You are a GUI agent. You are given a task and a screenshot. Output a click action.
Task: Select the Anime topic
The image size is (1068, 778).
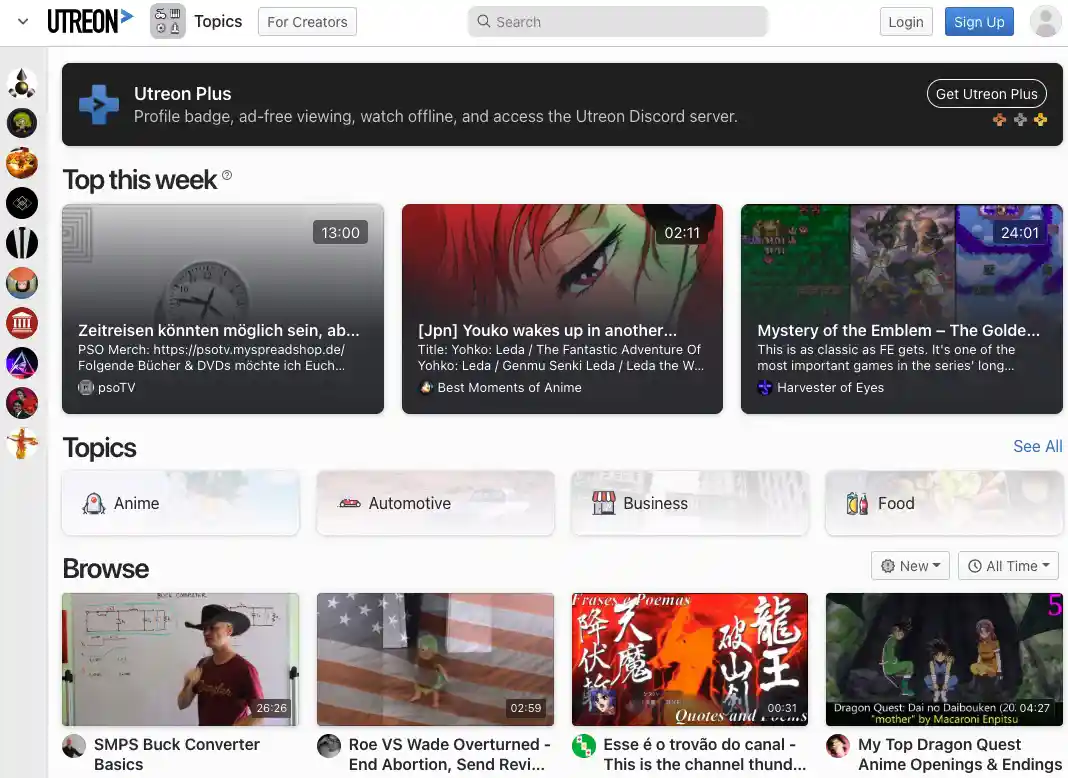180,503
